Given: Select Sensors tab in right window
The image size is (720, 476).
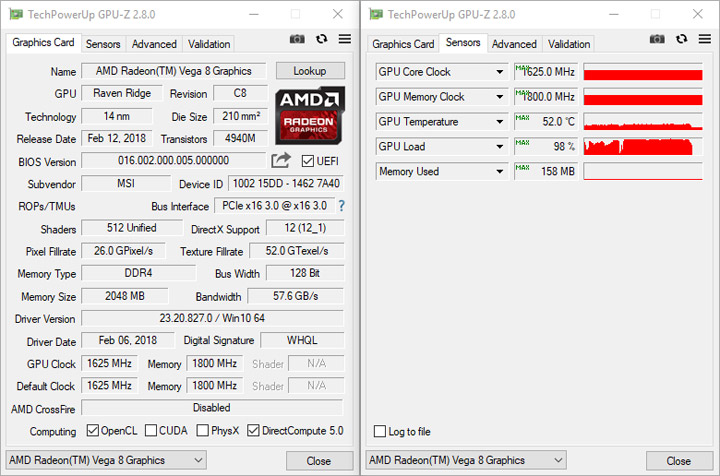Looking at the screenshot, I should pyautogui.click(x=463, y=43).
